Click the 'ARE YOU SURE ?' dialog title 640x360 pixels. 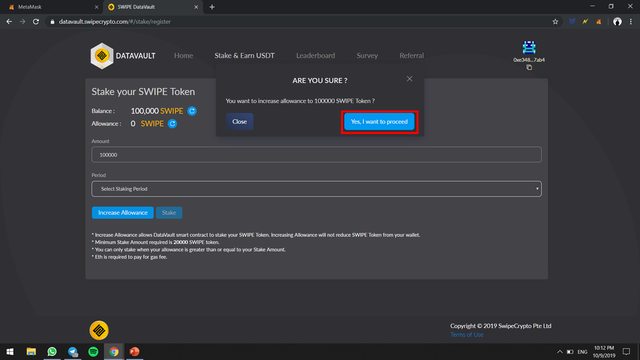320,80
